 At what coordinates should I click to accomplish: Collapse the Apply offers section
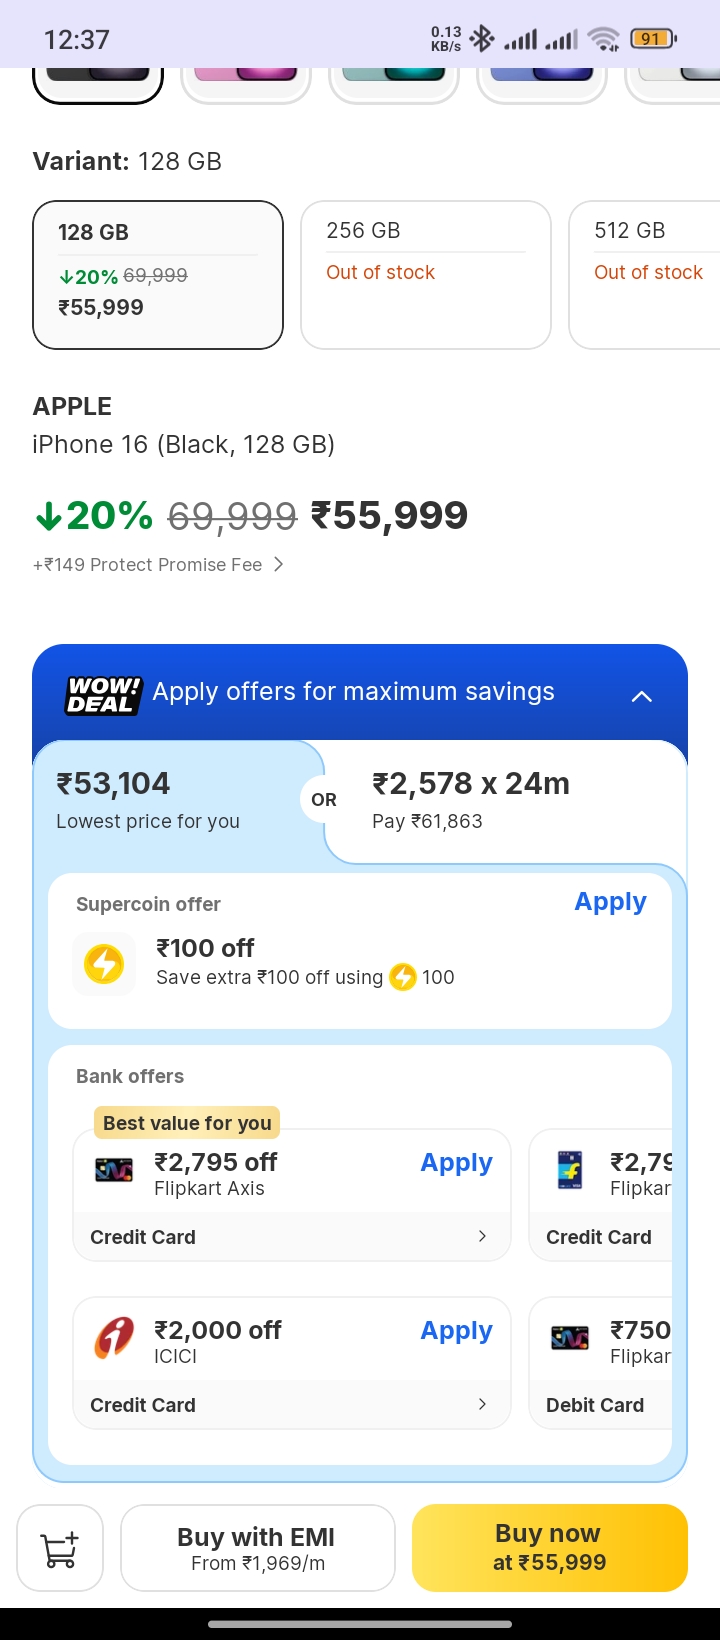point(642,696)
